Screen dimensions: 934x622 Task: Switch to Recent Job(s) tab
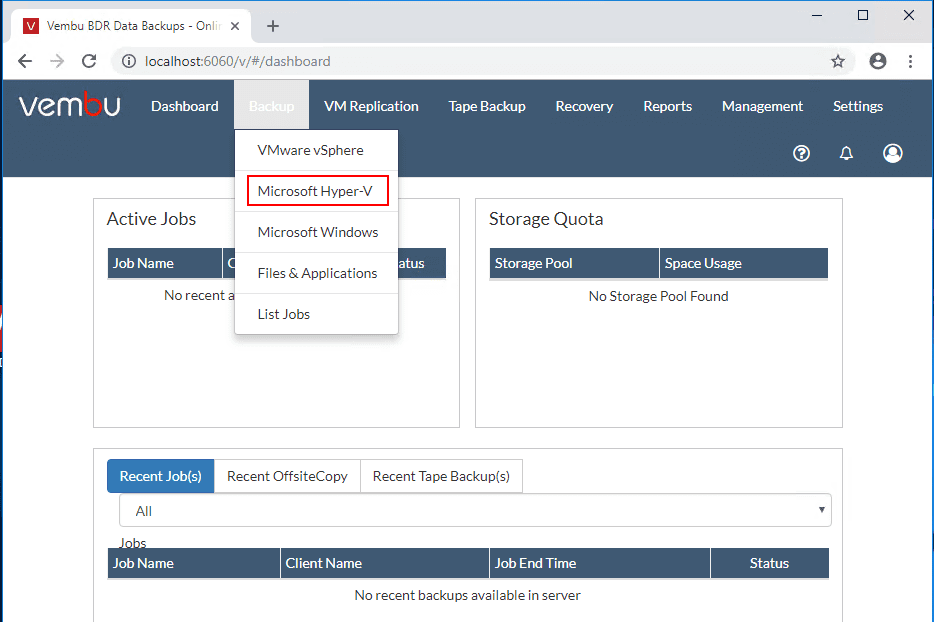pos(160,476)
